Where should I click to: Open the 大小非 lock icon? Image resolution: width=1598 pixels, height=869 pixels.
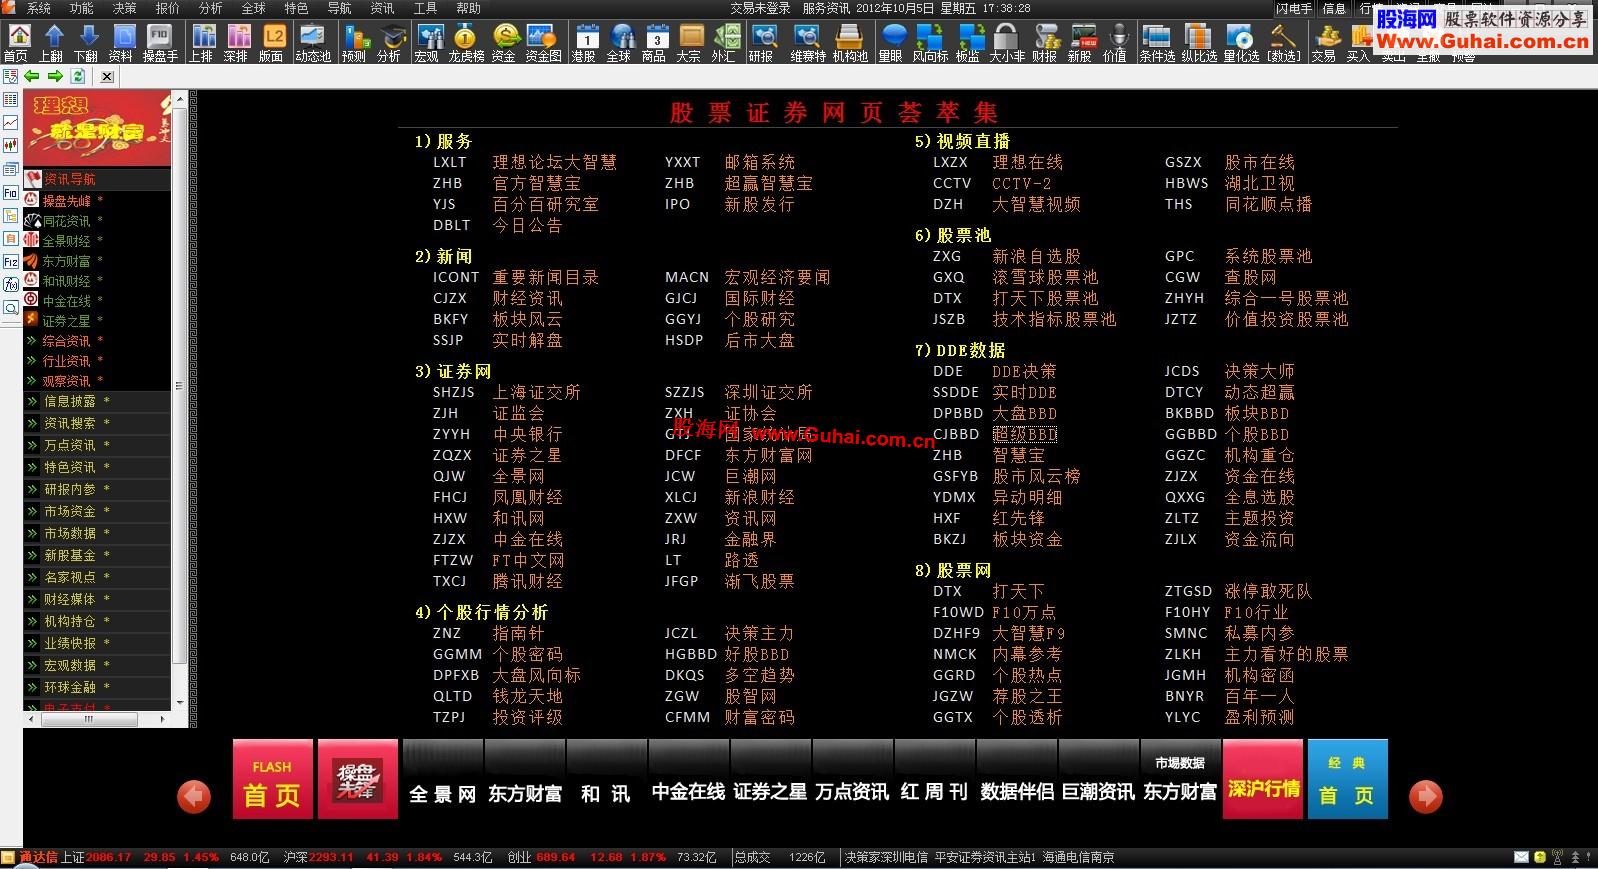1007,42
